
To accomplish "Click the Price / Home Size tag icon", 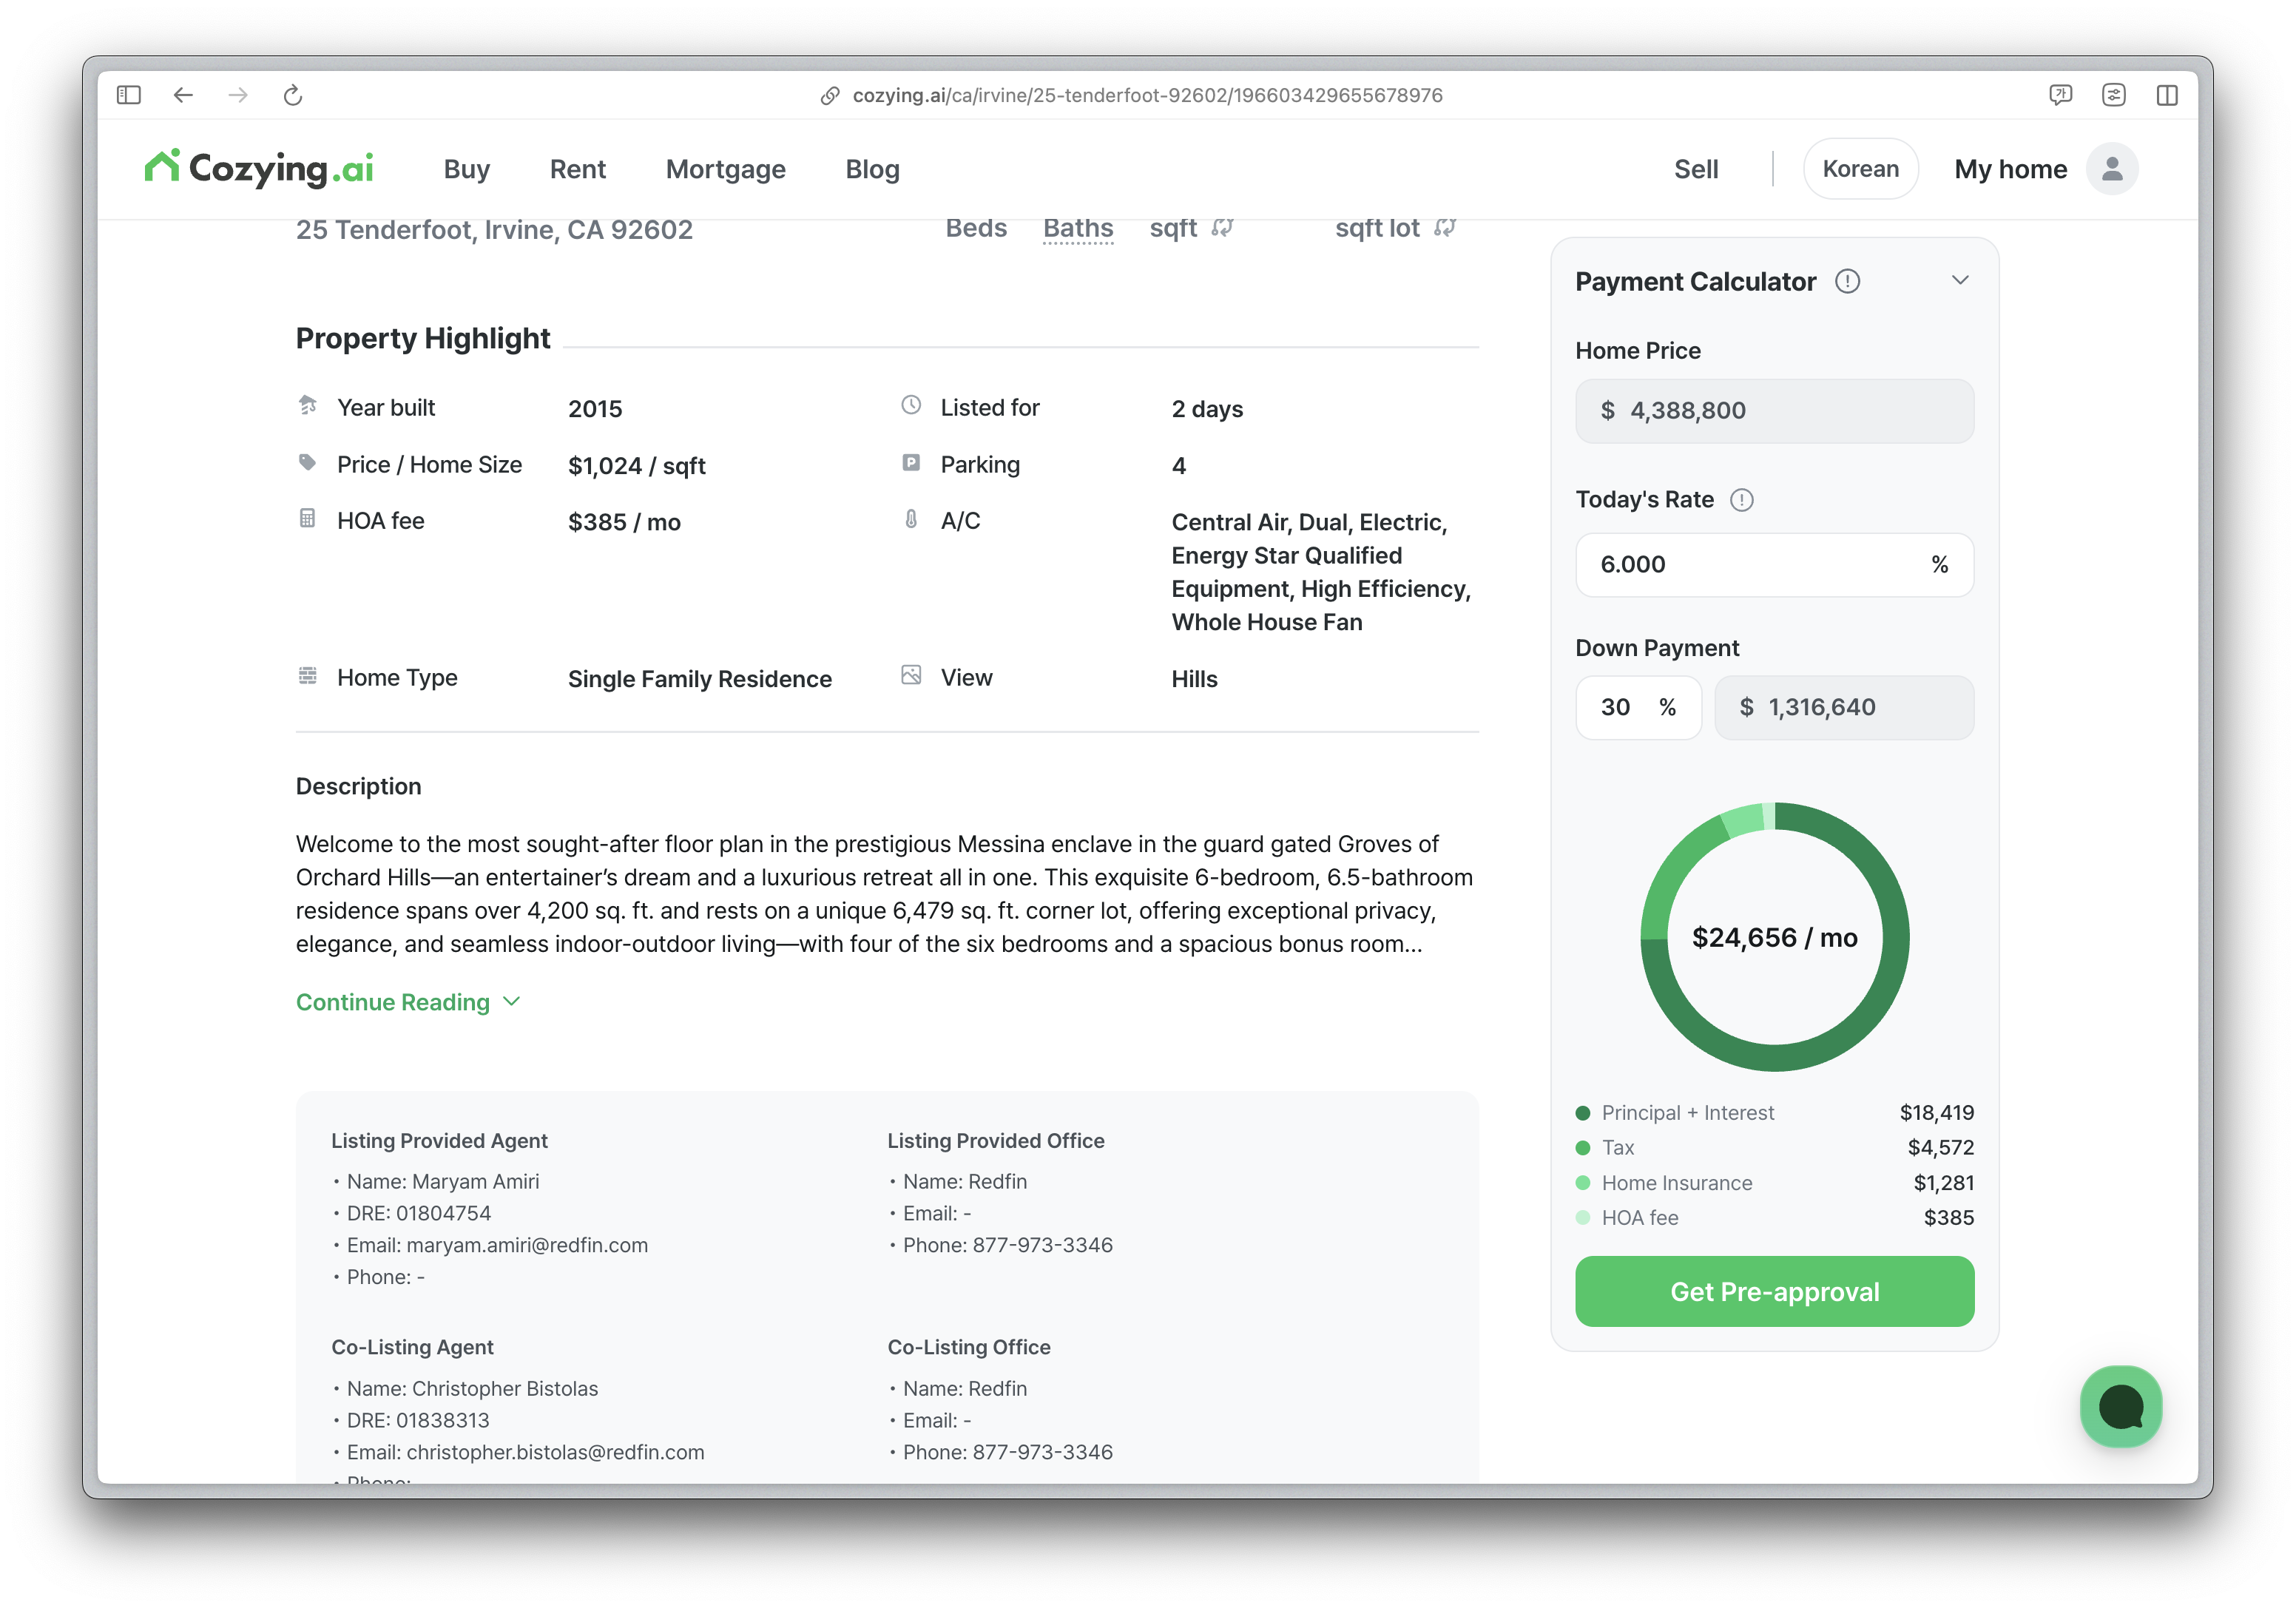I will pyautogui.click(x=308, y=462).
